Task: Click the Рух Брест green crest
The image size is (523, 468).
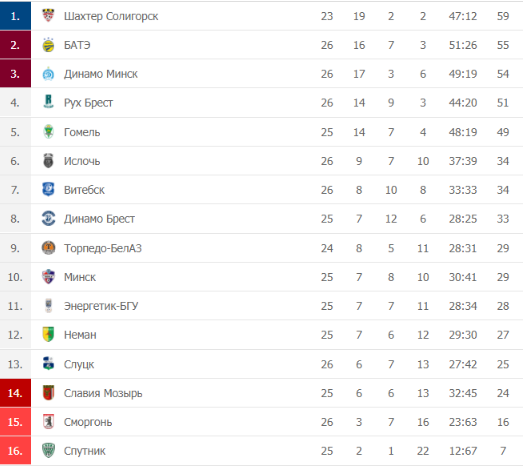Action: tap(48, 102)
